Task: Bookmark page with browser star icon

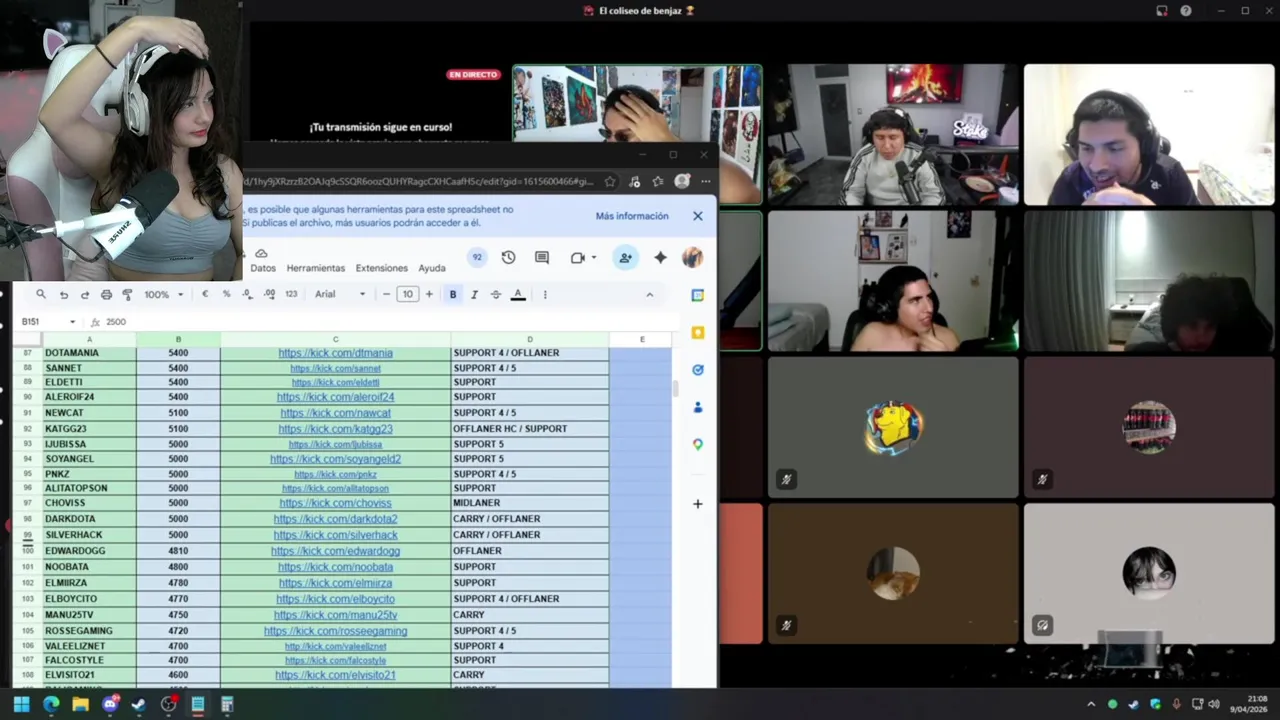Action: pos(610,181)
